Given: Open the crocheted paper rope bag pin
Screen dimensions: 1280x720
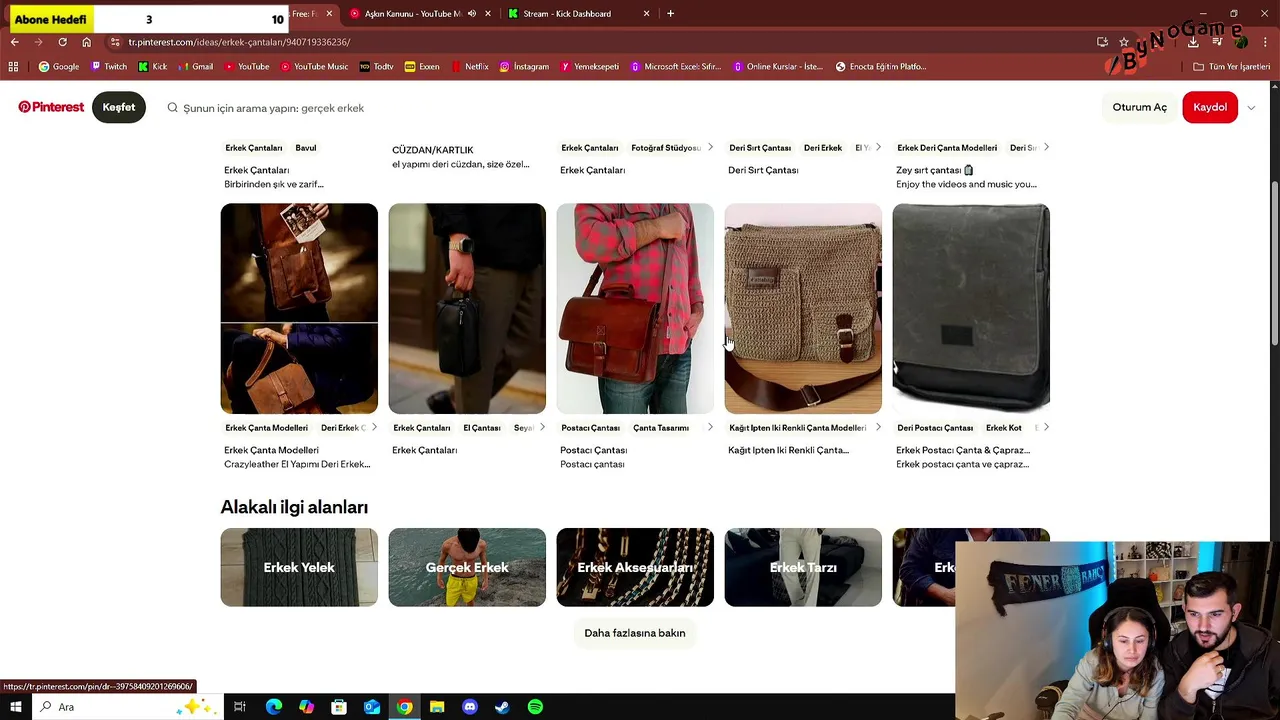Looking at the screenshot, I should [803, 308].
